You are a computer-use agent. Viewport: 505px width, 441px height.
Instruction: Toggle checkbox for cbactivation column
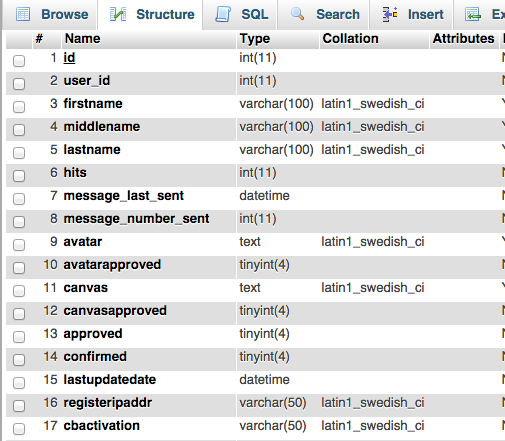click(x=19, y=429)
